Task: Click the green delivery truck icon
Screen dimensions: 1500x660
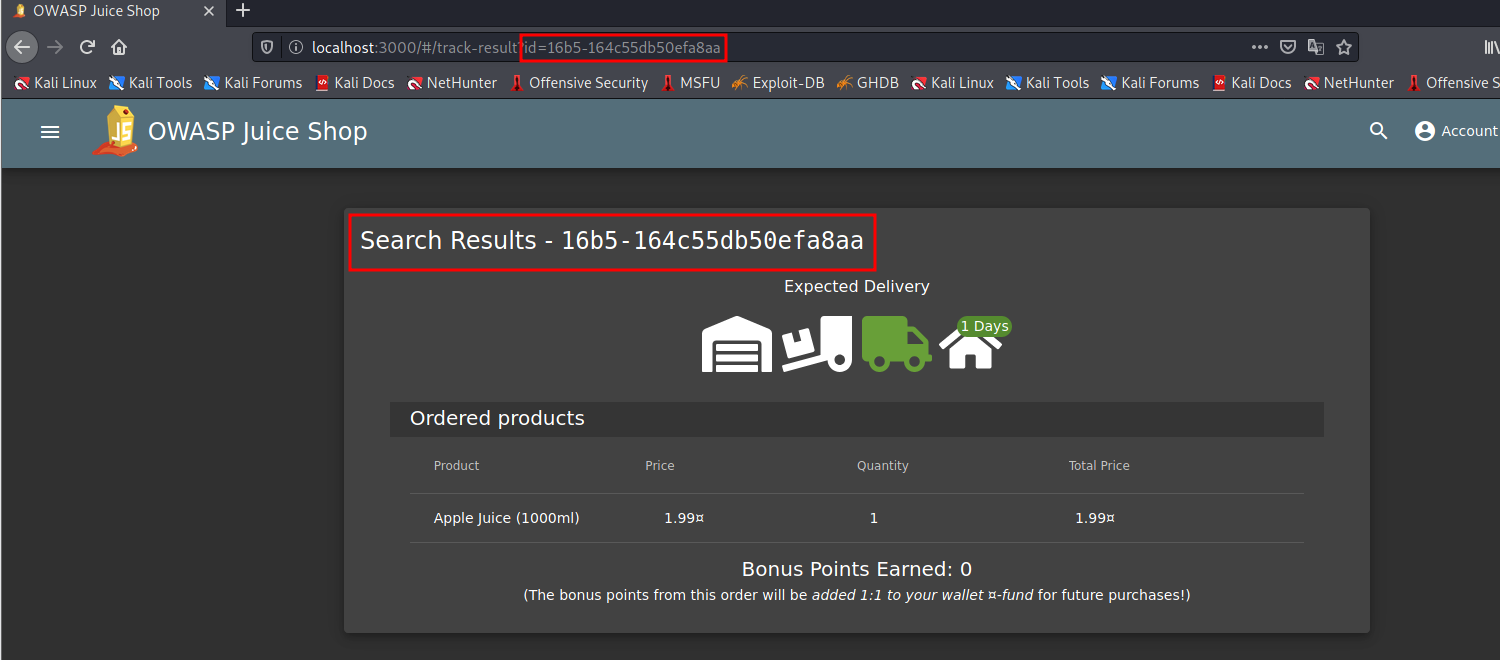Action: click(x=896, y=345)
